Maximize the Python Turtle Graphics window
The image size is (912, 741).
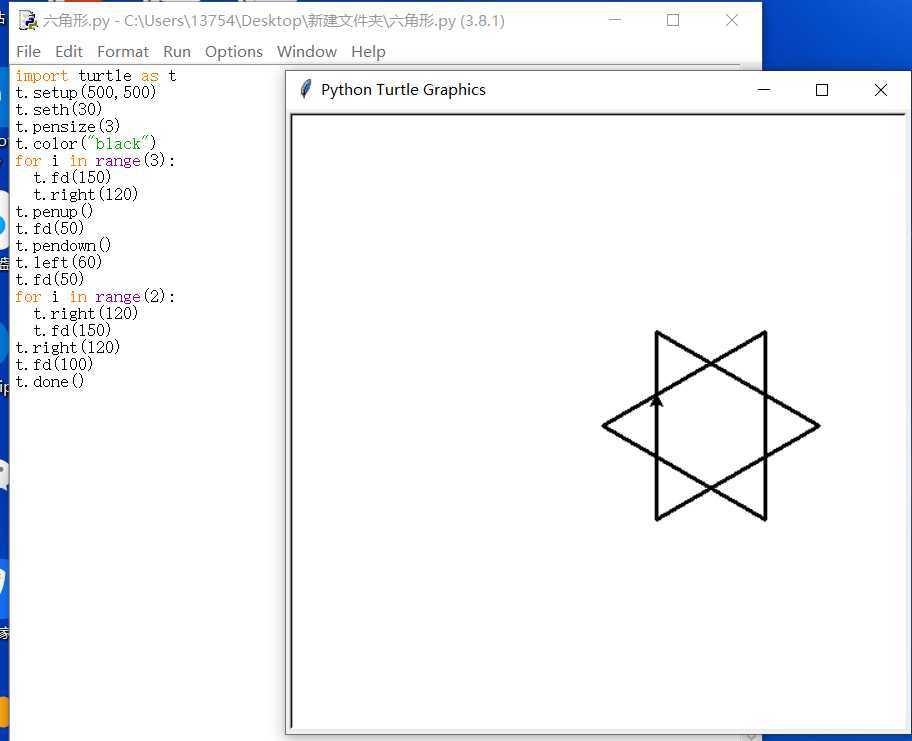pyautogui.click(x=821, y=90)
